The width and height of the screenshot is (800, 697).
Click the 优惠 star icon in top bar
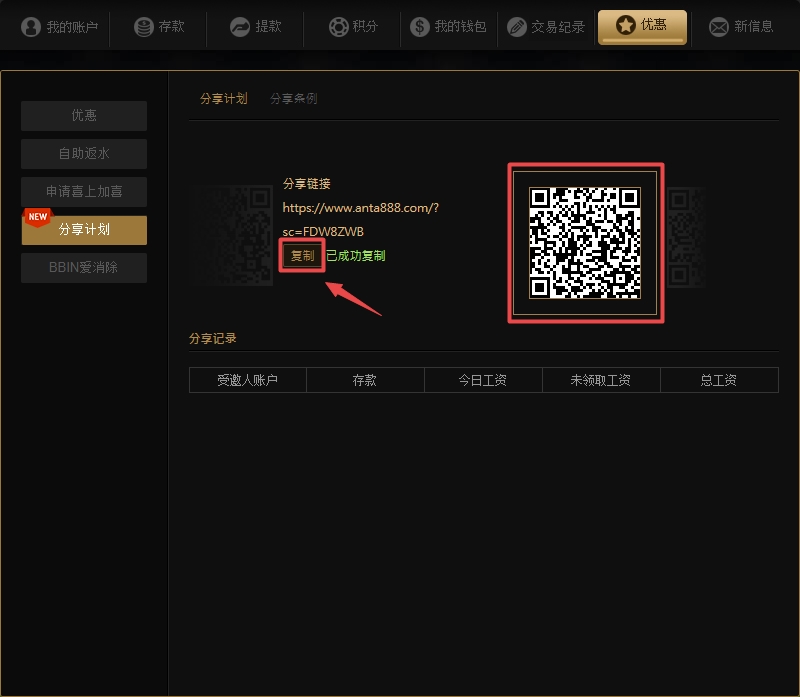coord(626,24)
